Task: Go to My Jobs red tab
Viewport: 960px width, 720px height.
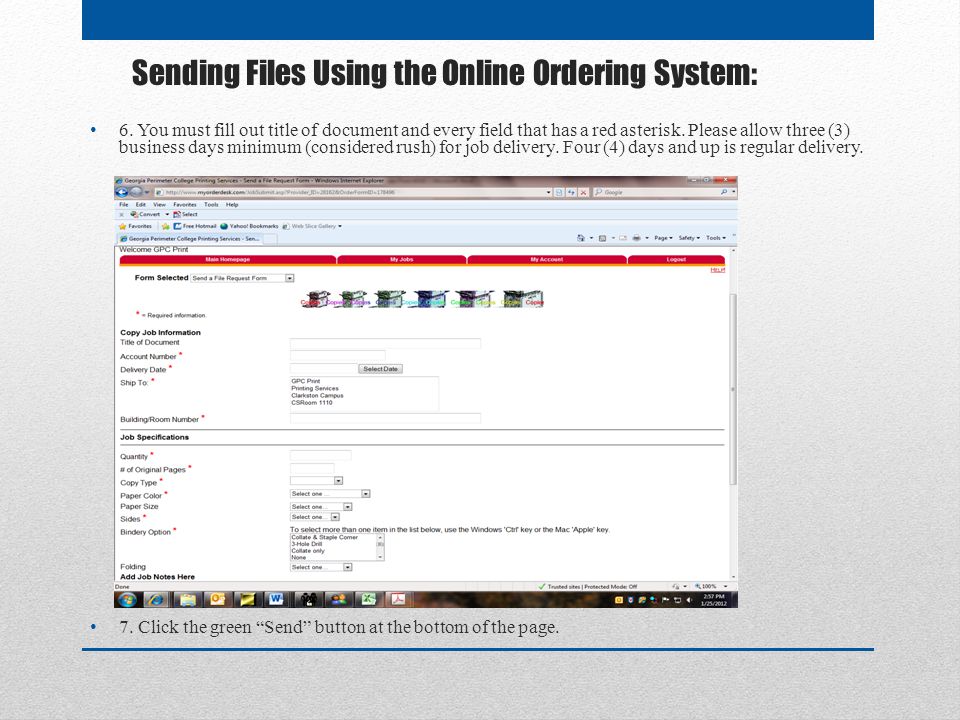Action: pos(402,260)
